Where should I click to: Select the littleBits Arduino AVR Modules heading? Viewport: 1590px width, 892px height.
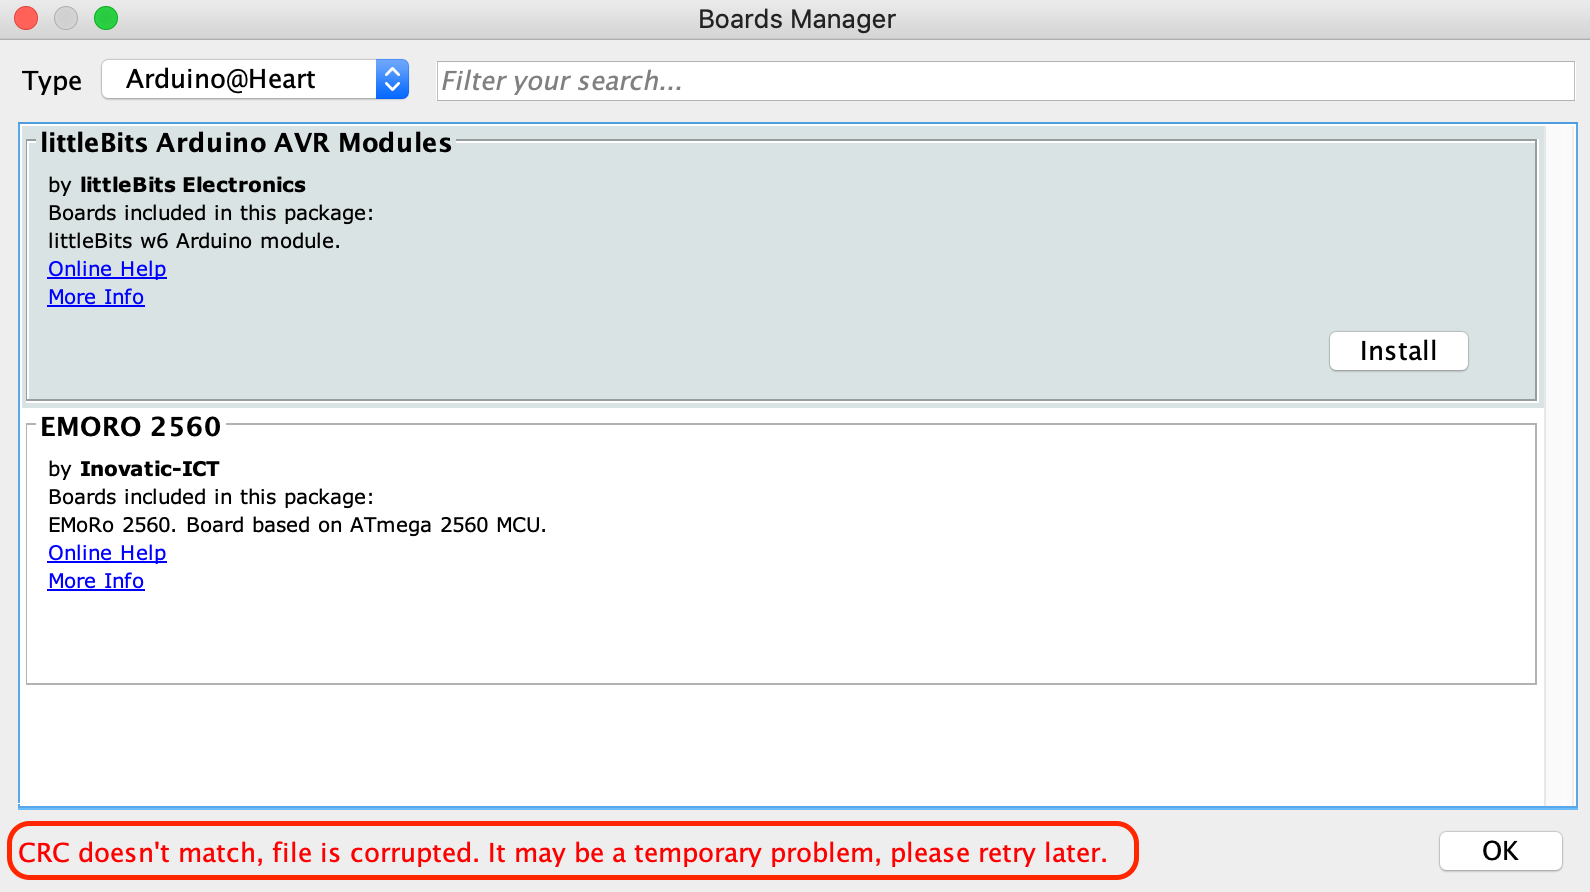tap(246, 143)
